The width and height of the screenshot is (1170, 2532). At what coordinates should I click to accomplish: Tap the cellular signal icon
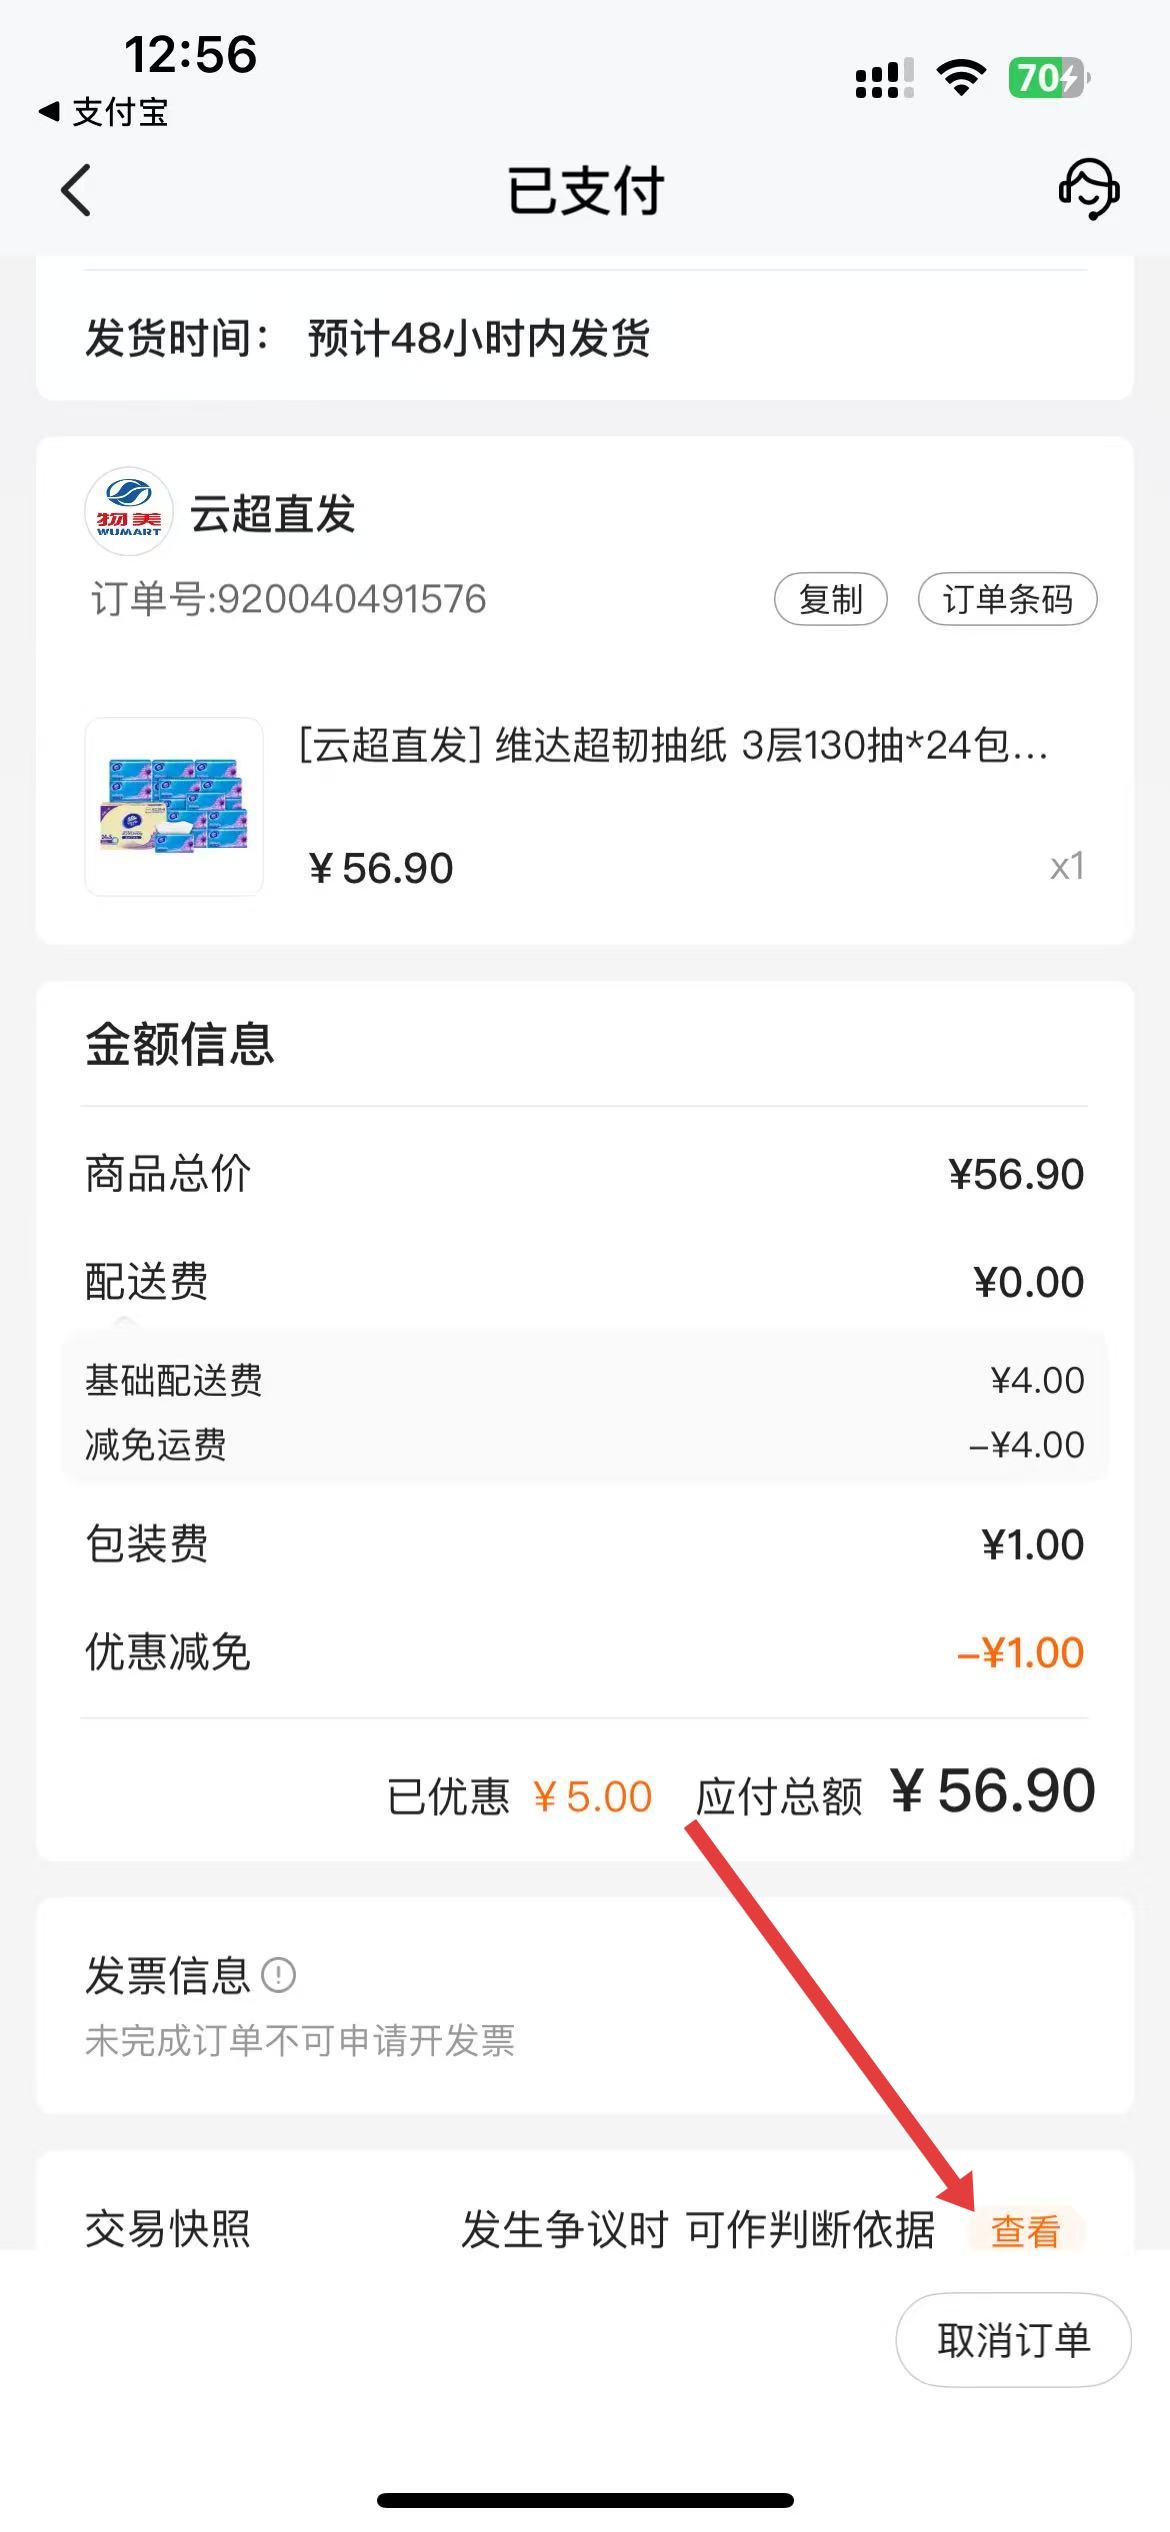click(883, 78)
